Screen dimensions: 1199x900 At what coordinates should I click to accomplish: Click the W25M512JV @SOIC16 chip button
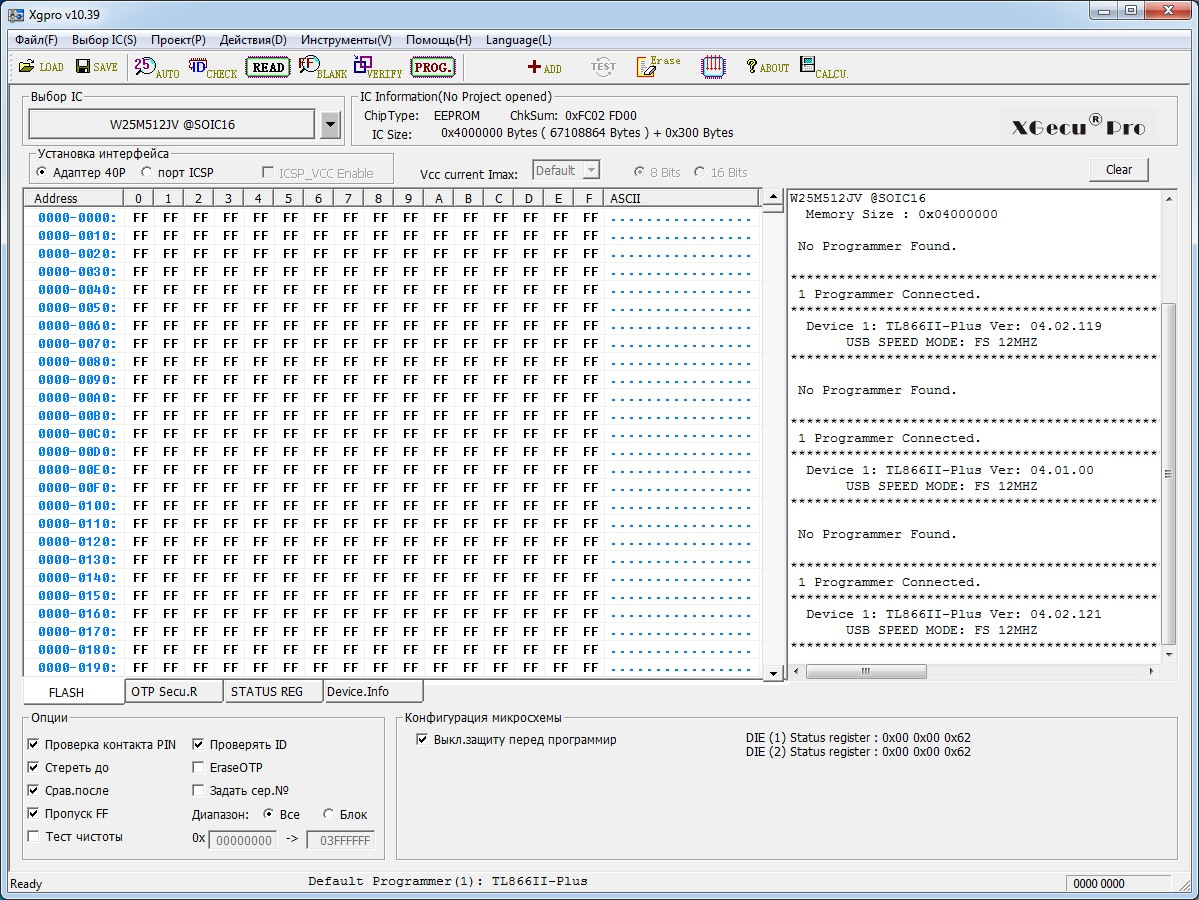coord(172,125)
